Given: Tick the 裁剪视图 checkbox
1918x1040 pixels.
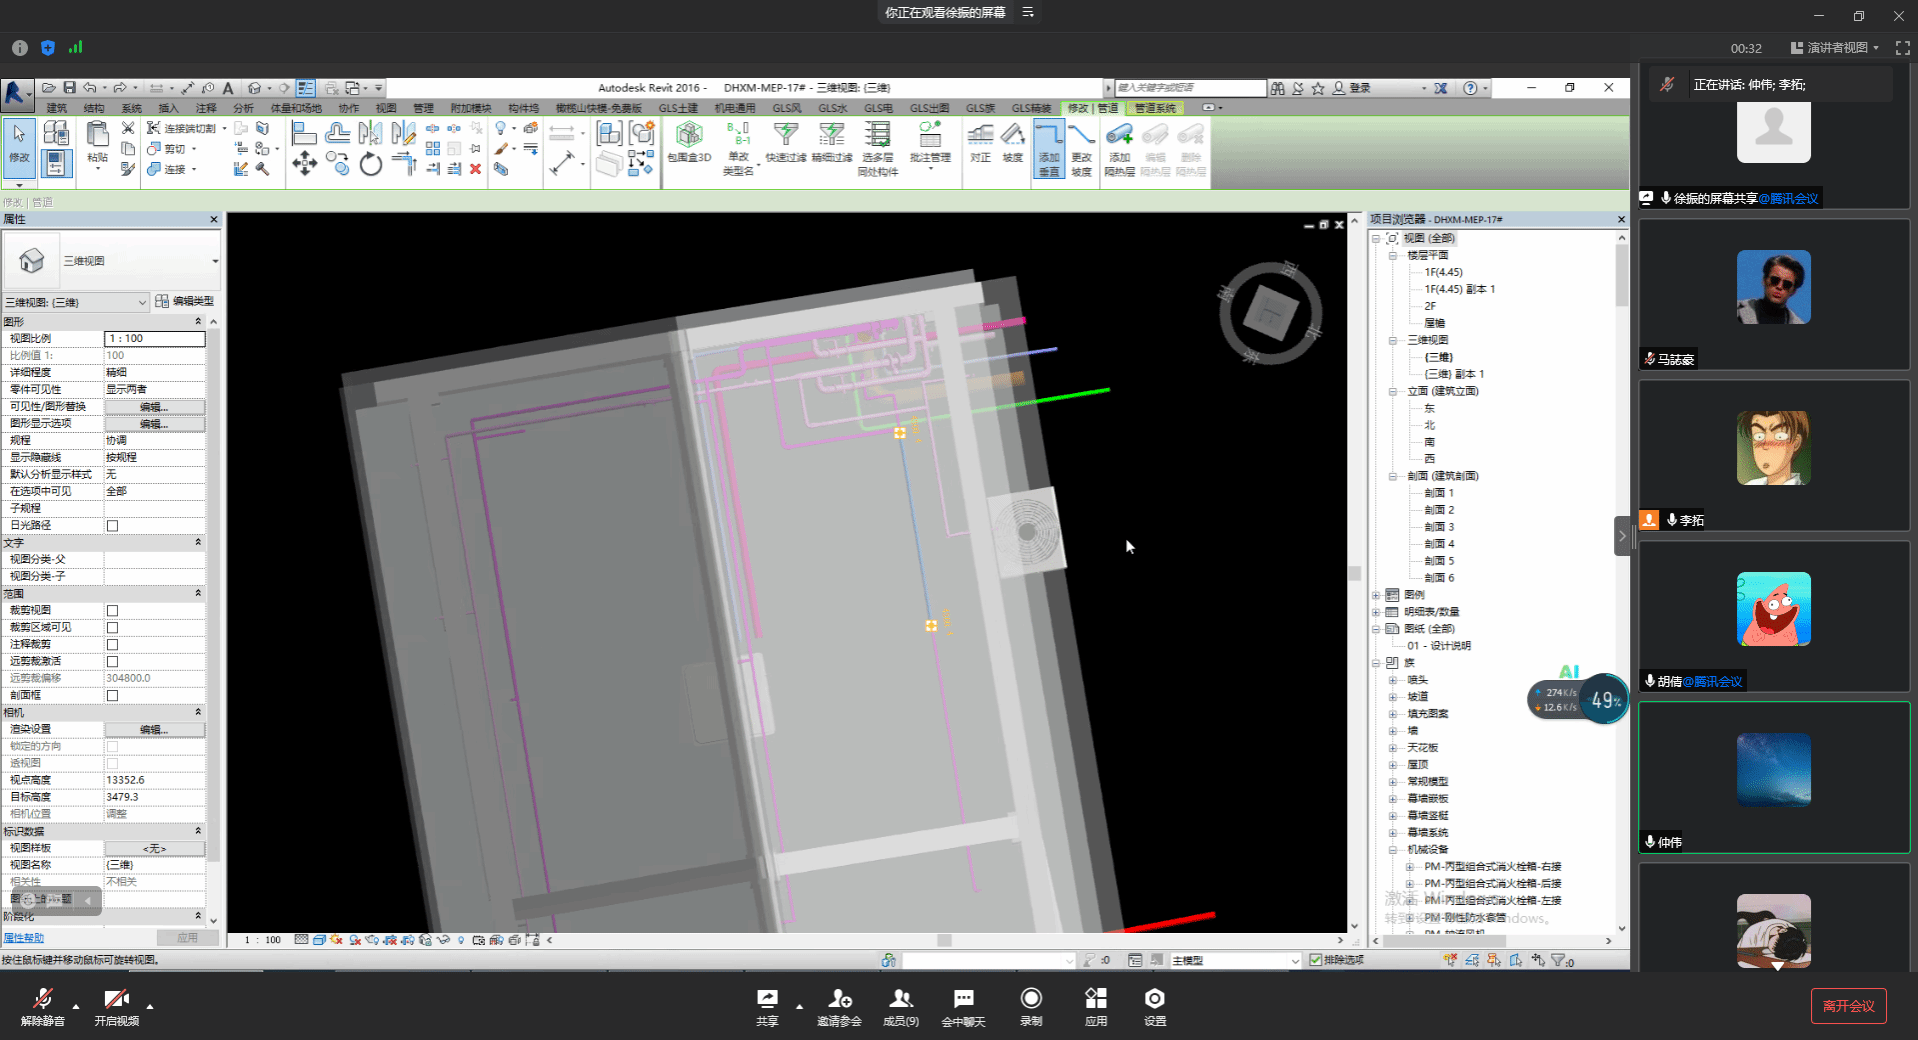Looking at the screenshot, I should pos(112,610).
